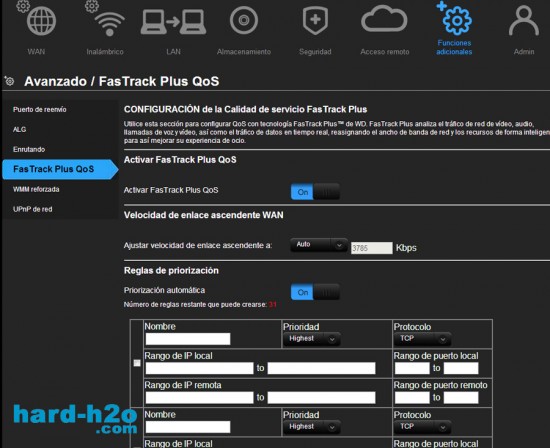Click first rule's Rango de IP local end field
550x448 pixels.
[x=321, y=368]
